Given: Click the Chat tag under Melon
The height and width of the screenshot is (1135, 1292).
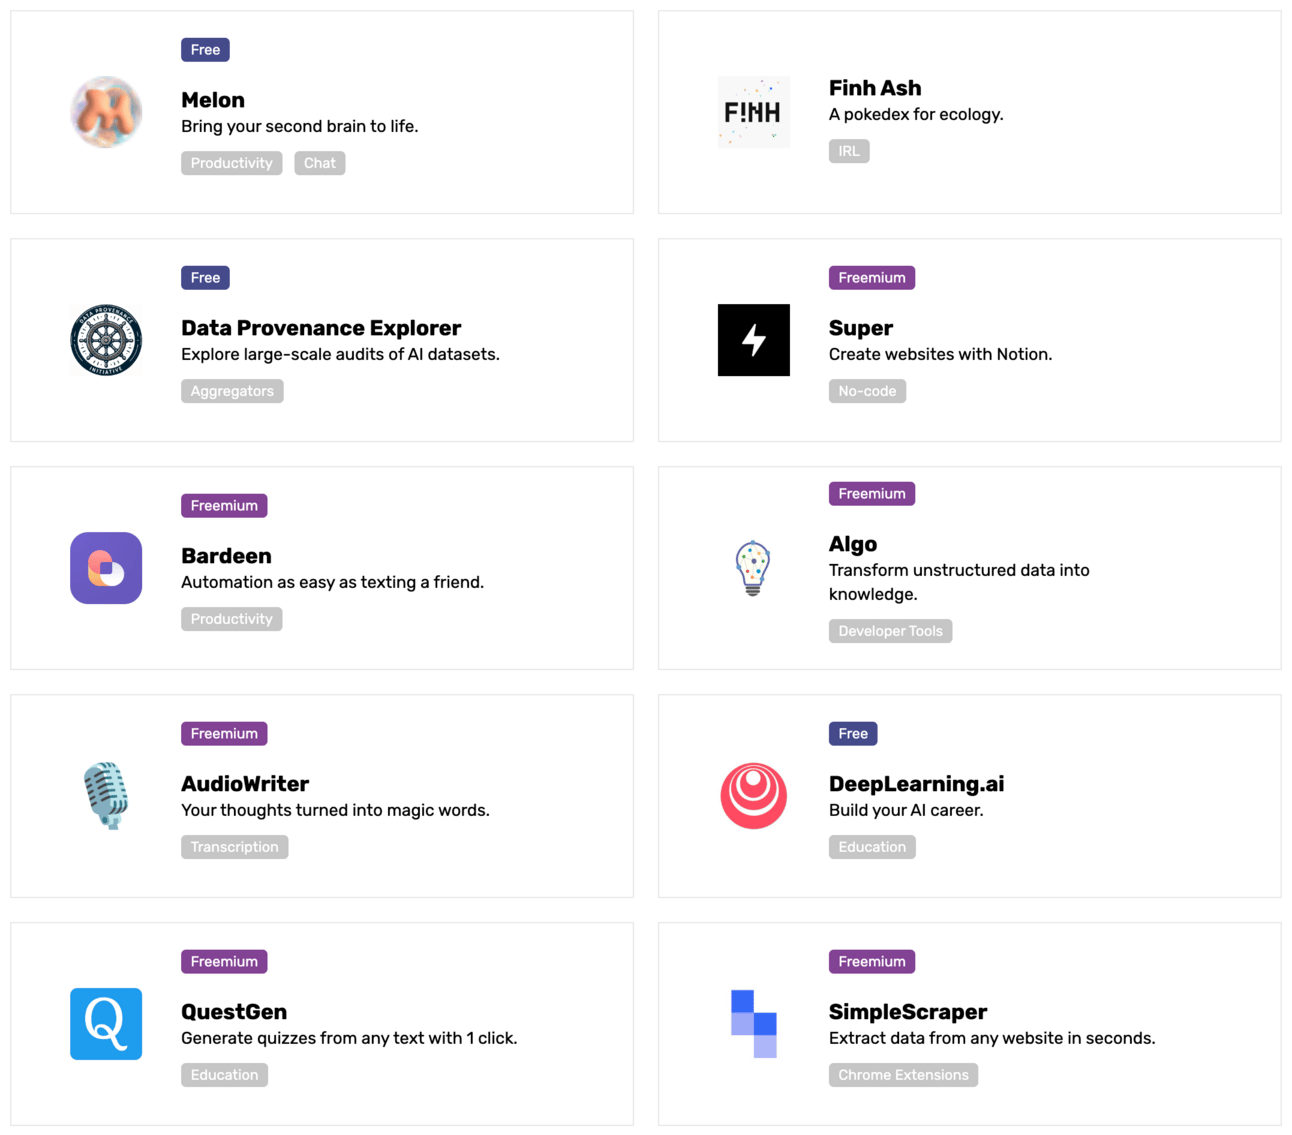Looking at the screenshot, I should pyautogui.click(x=319, y=163).
